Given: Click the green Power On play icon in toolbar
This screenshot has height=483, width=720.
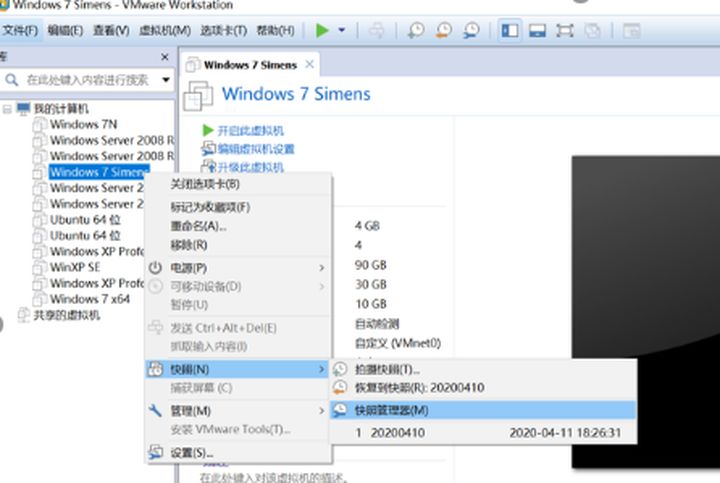Looking at the screenshot, I should click(x=322, y=30).
